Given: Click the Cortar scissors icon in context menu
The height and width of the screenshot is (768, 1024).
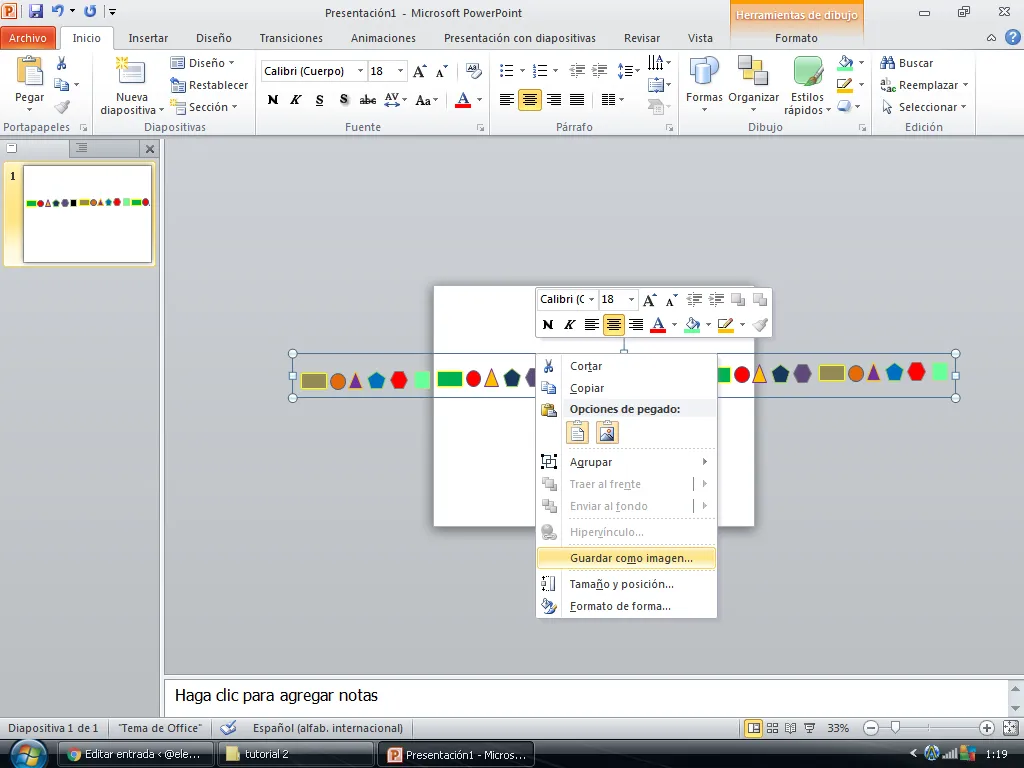Looking at the screenshot, I should 549,366.
